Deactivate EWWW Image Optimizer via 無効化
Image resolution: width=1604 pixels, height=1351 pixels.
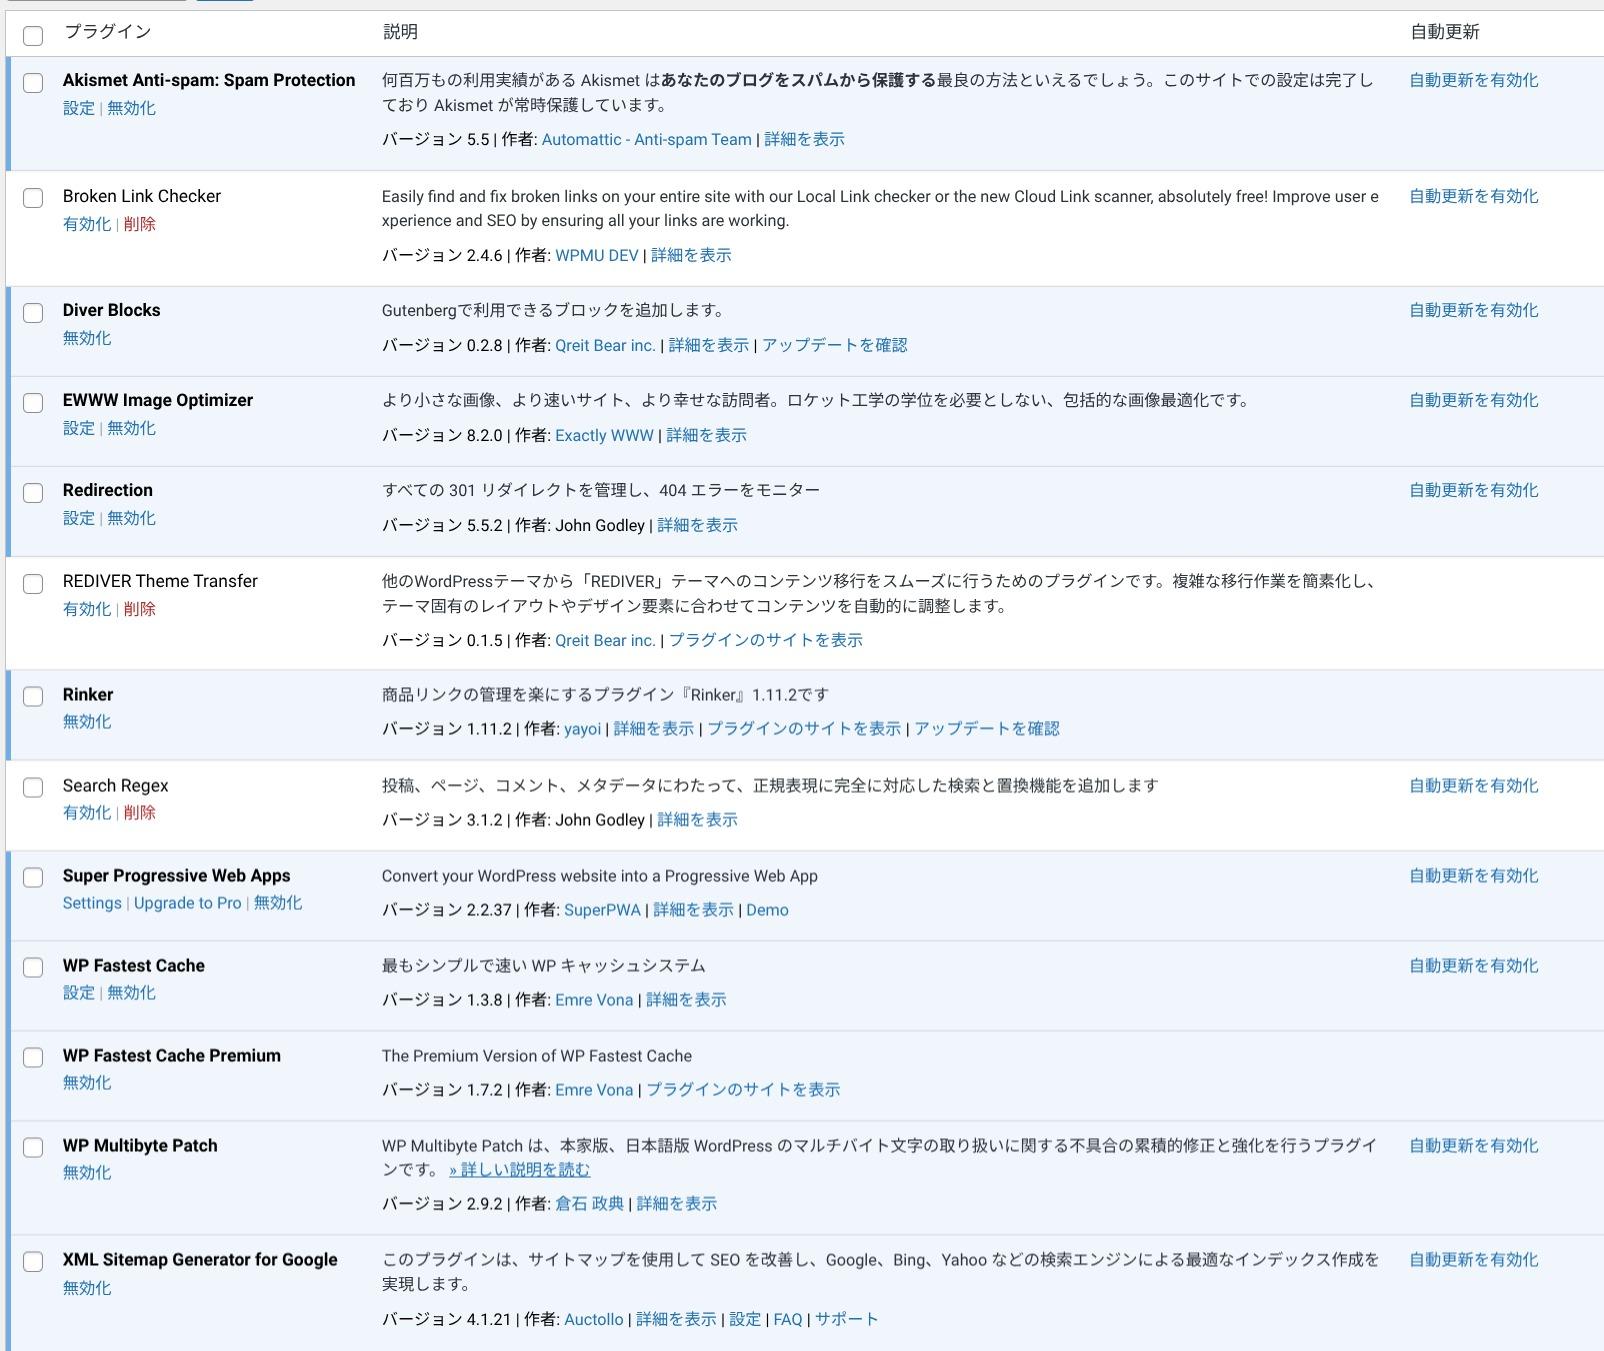131,428
